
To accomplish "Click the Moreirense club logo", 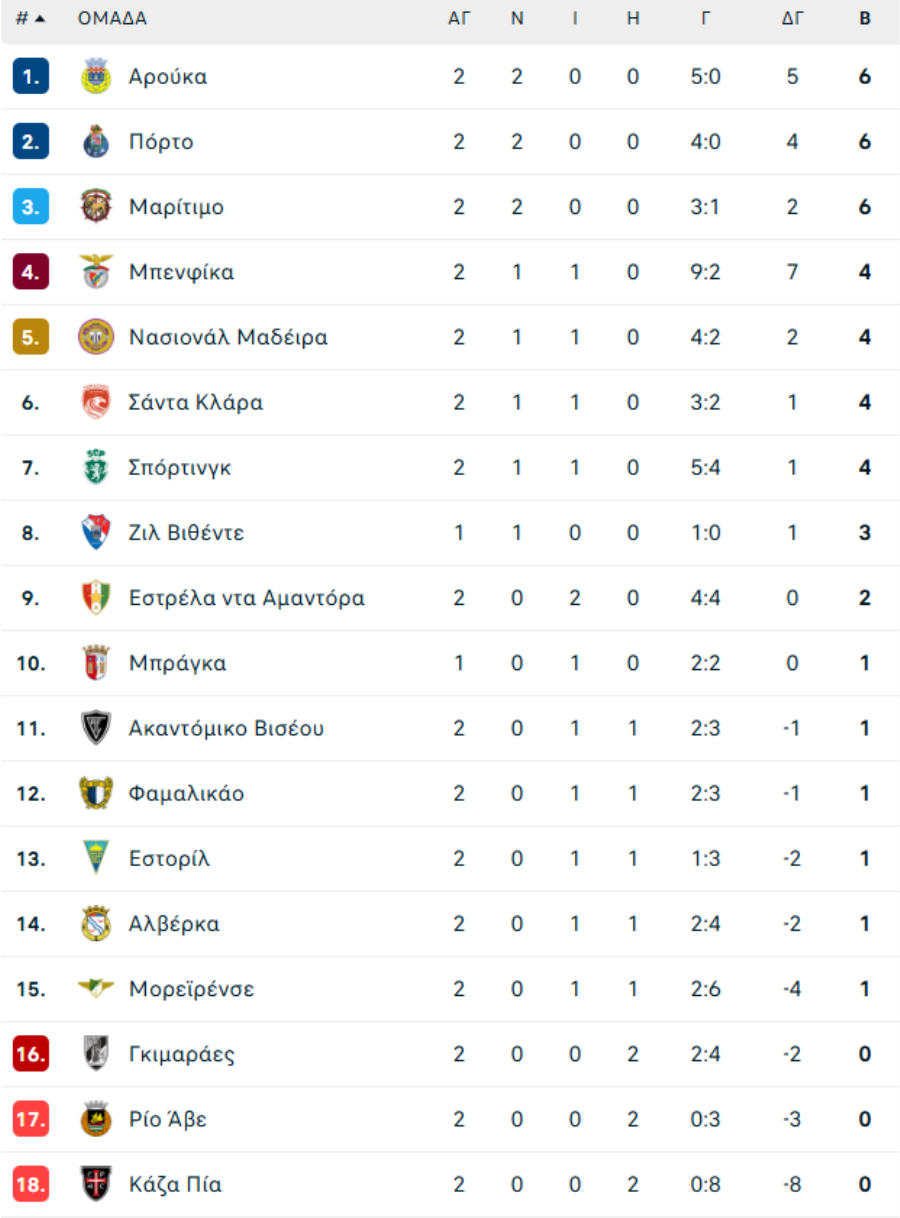I will coord(96,989).
